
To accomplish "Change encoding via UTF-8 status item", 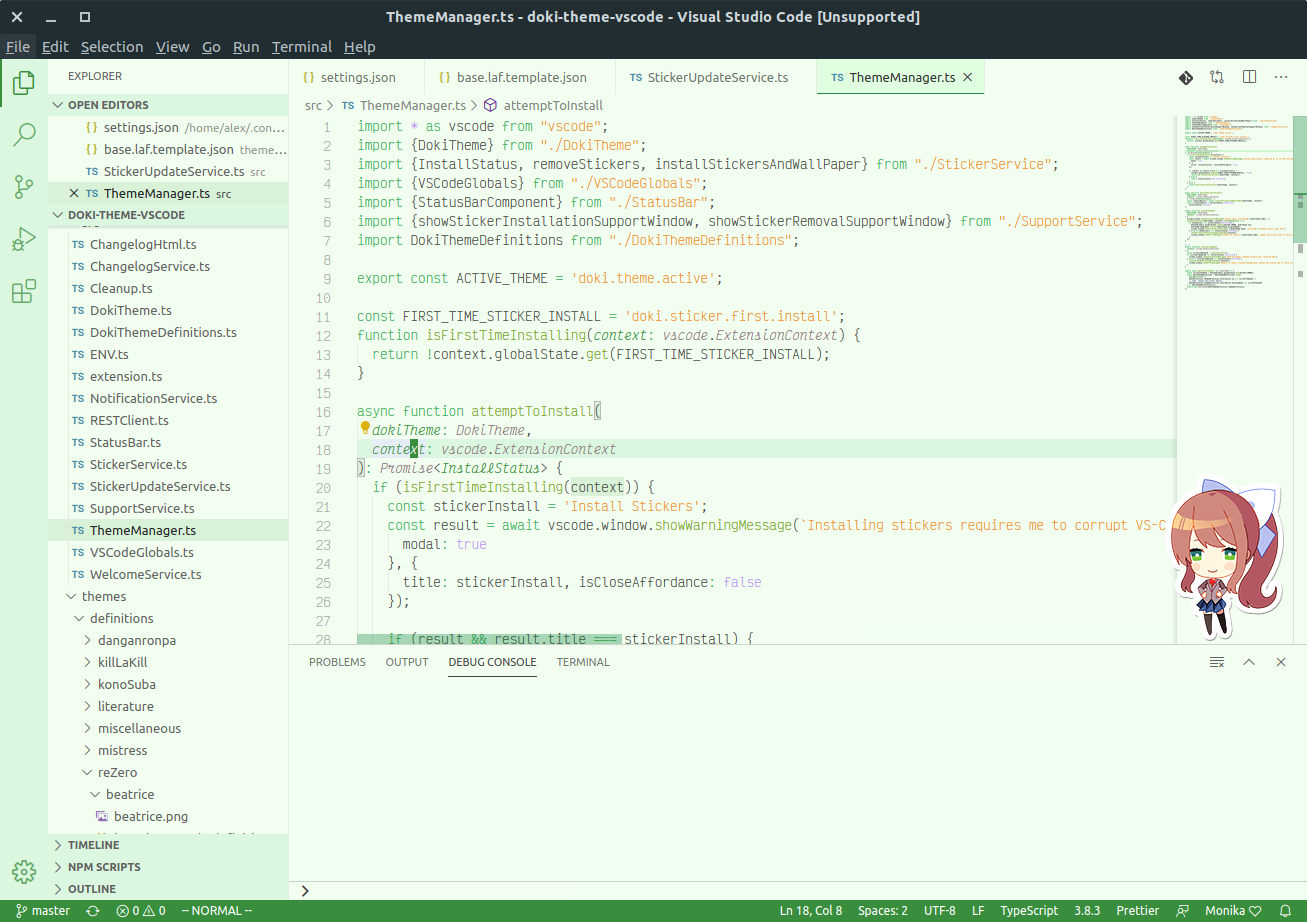I will [940, 911].
